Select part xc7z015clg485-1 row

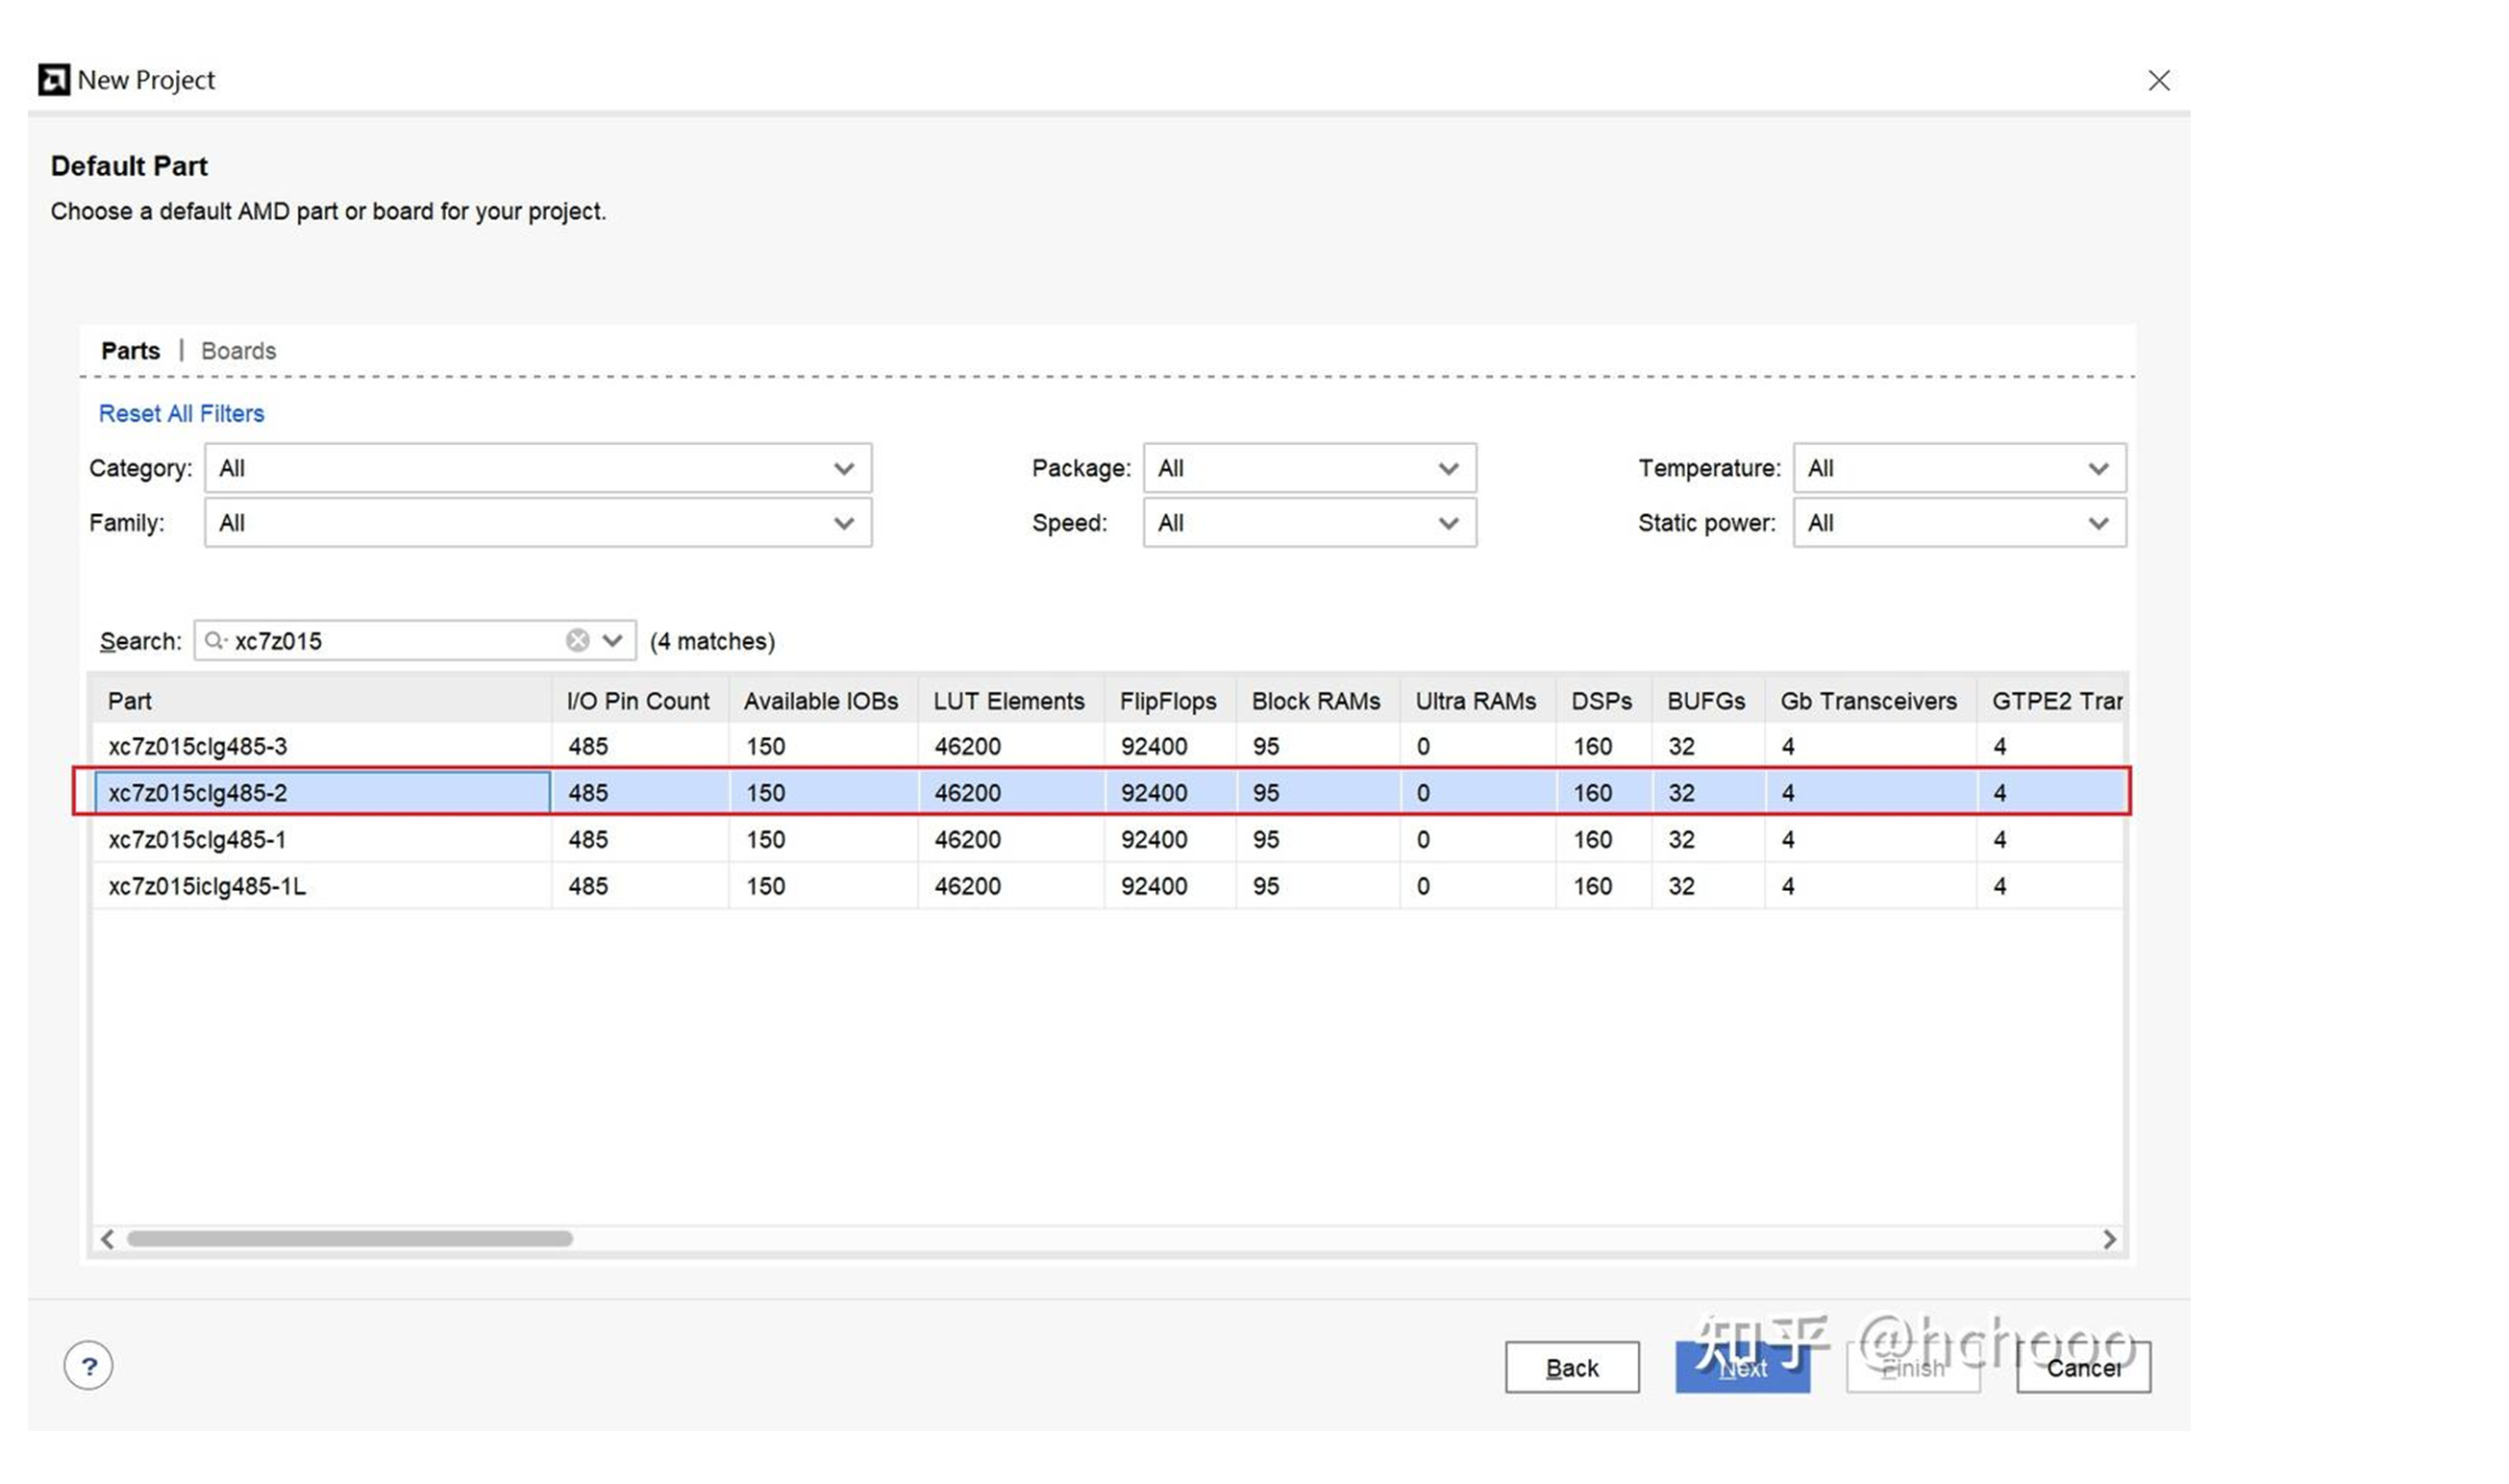tap(197, 840)
